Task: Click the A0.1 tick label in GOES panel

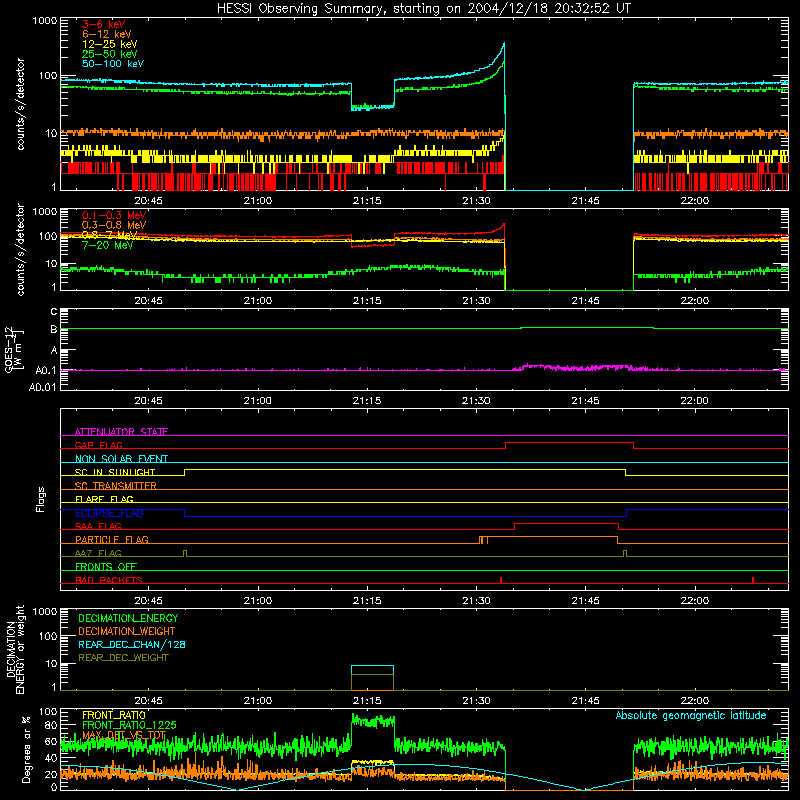Action: click(46, 370)
